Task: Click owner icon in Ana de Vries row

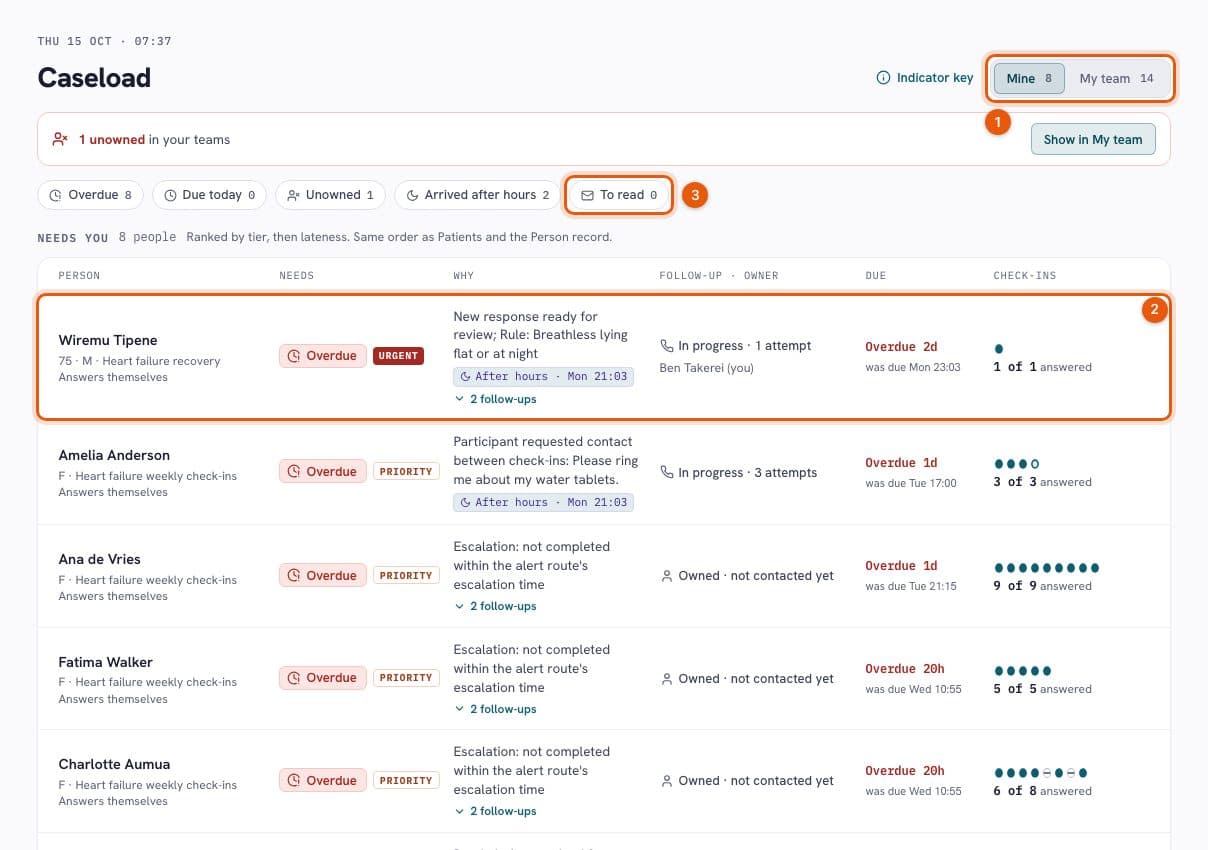Action: pyautogui.click(x=667, y=576)
